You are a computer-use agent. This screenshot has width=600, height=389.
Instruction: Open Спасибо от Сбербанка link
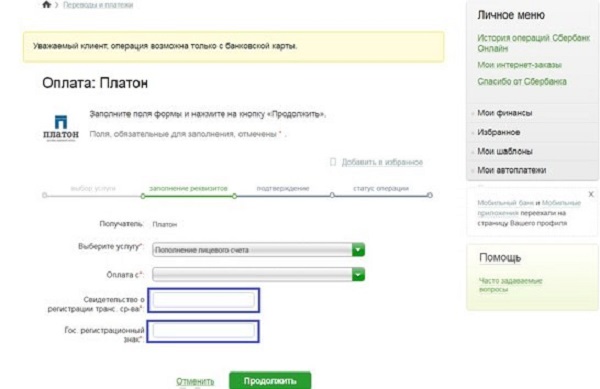tap(522, 81)
